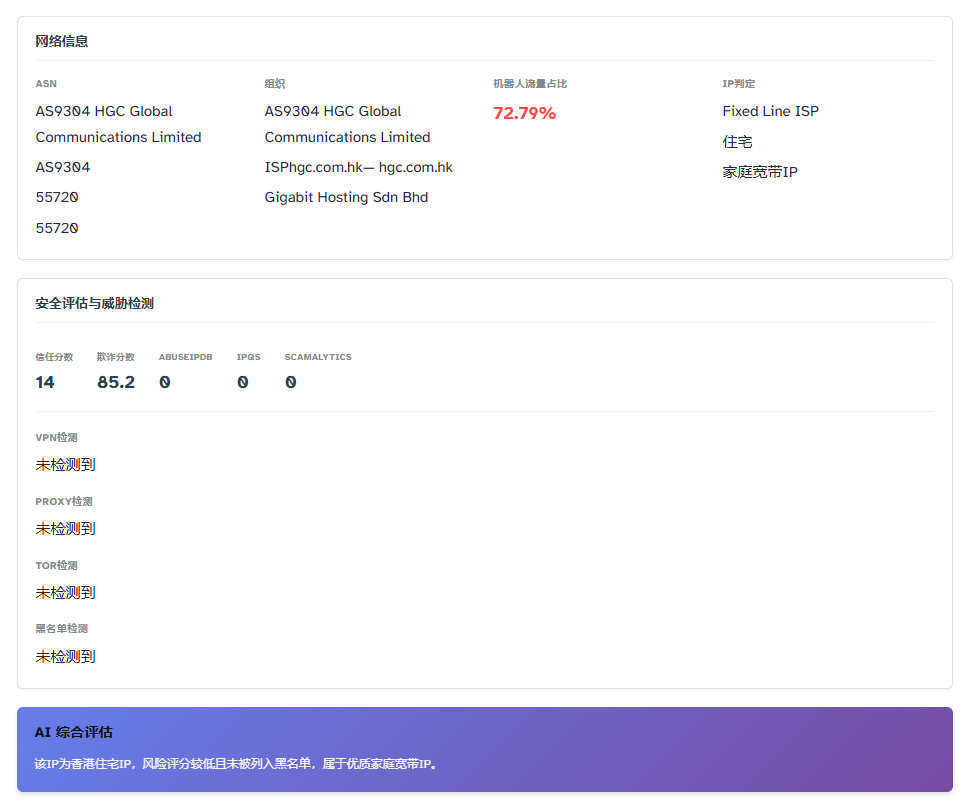
Task: Select the red 72.79% bot traffic value
Action: (524, 113)
